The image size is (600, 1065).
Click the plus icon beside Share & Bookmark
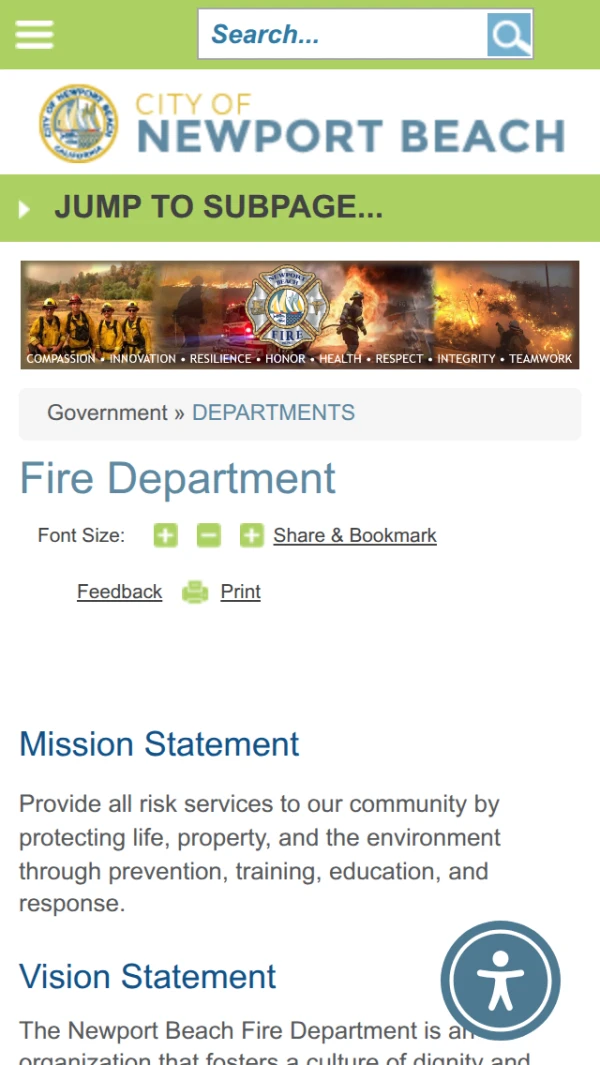pyautogui.click(x=251, y=536)
